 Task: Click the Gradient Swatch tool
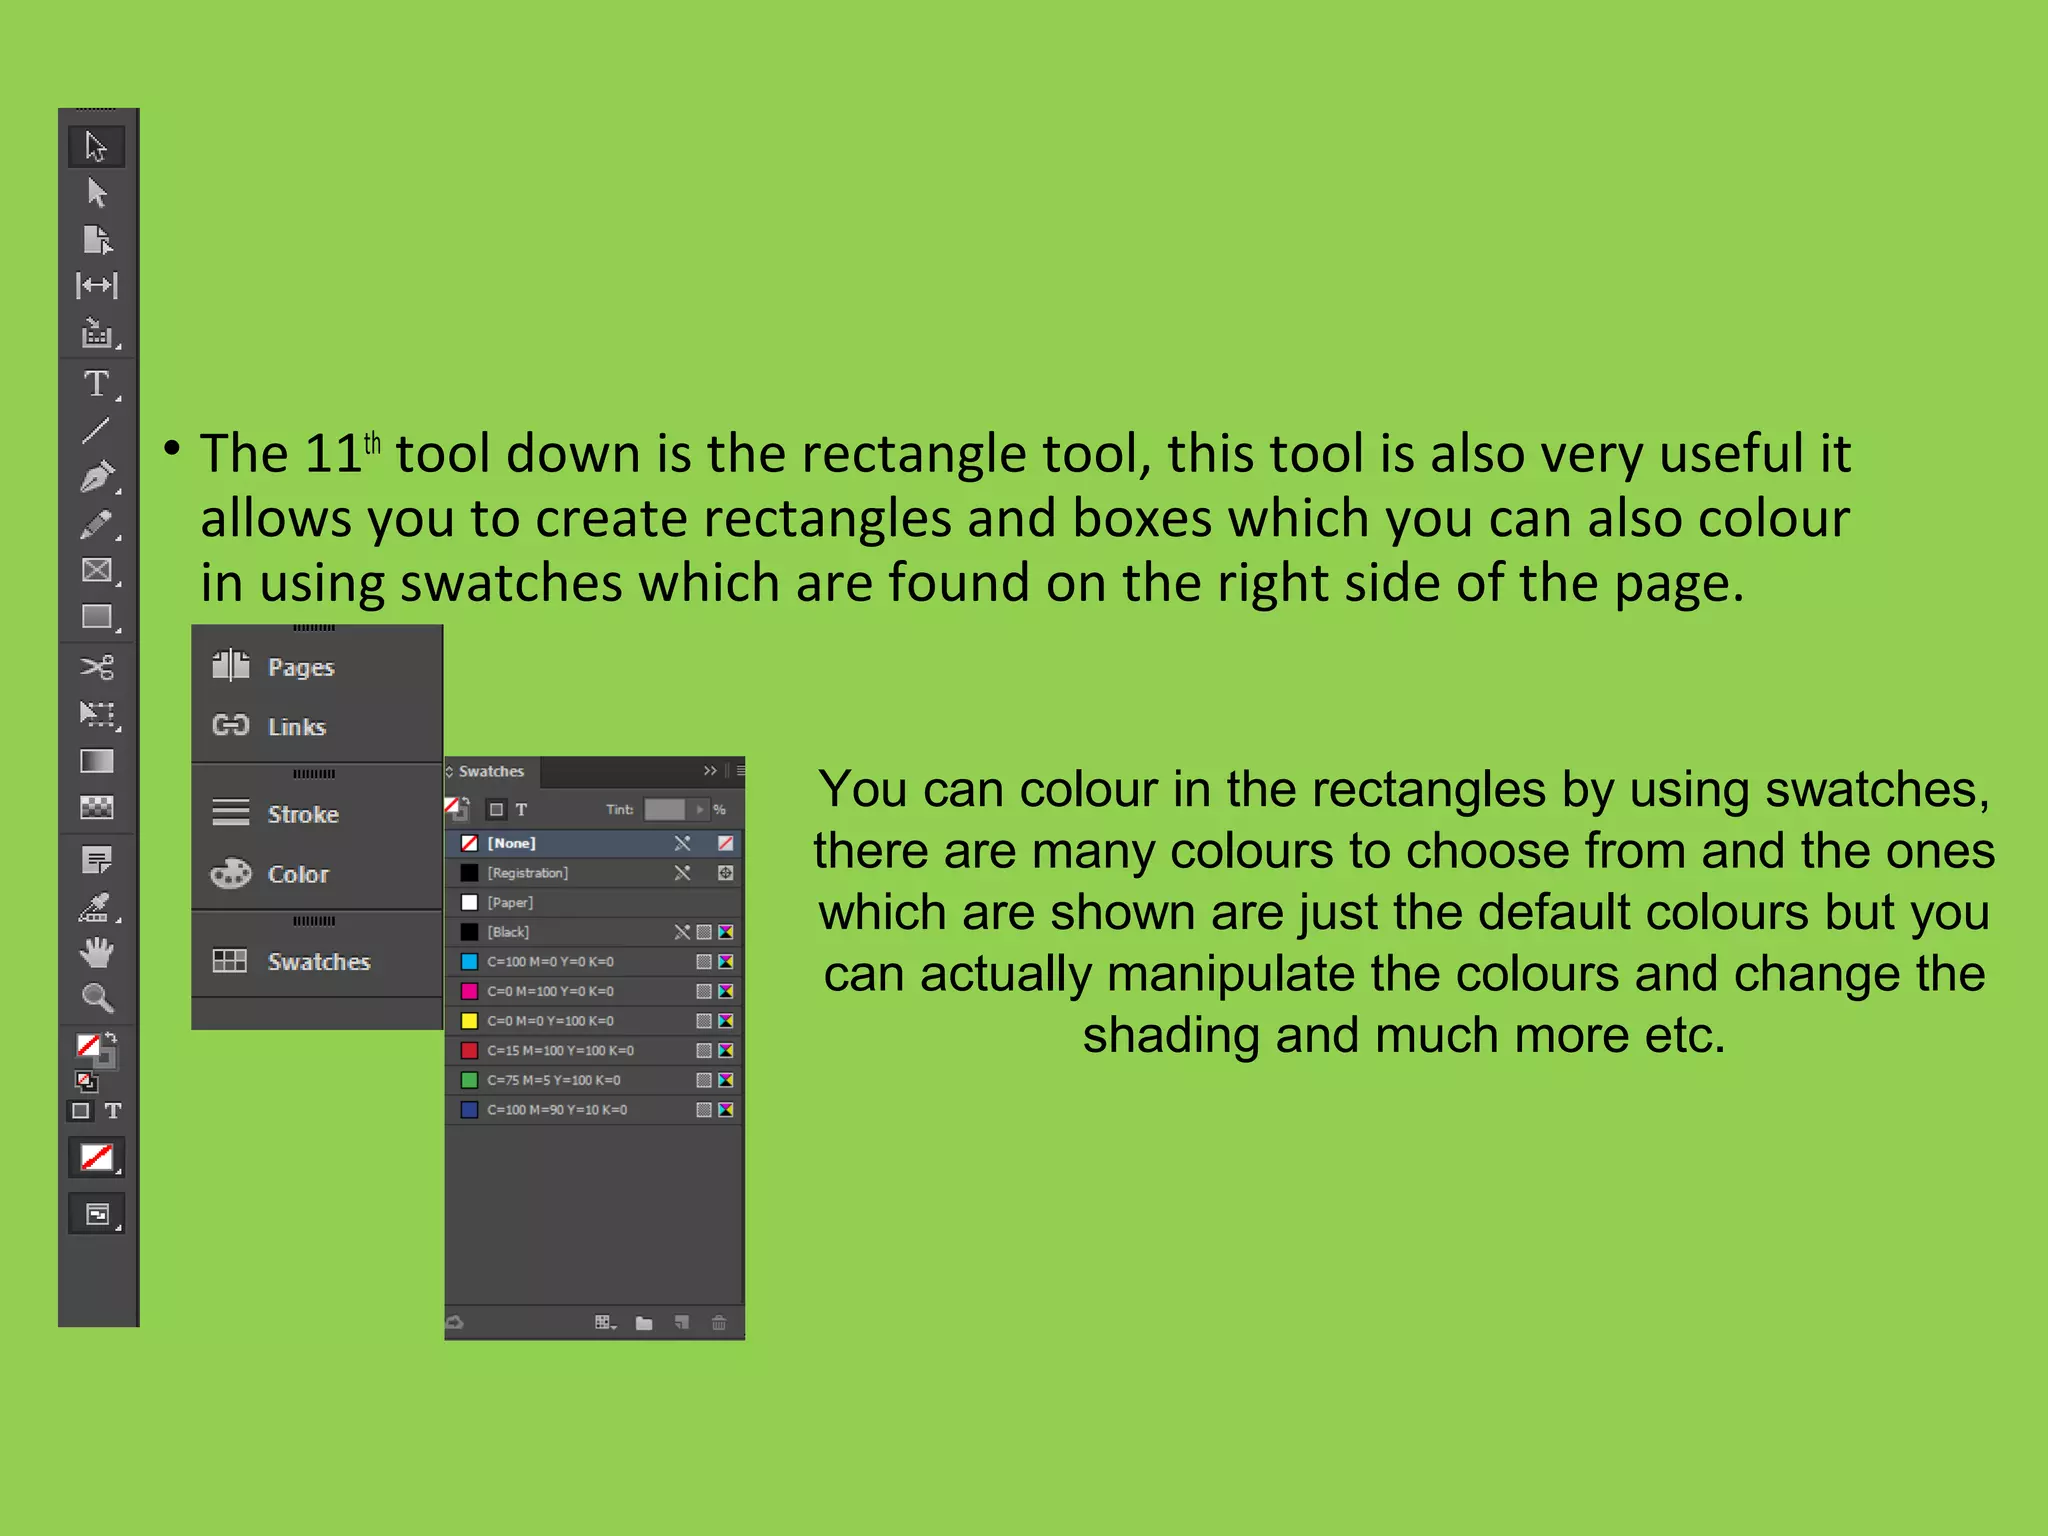click(x=97, y=761)
